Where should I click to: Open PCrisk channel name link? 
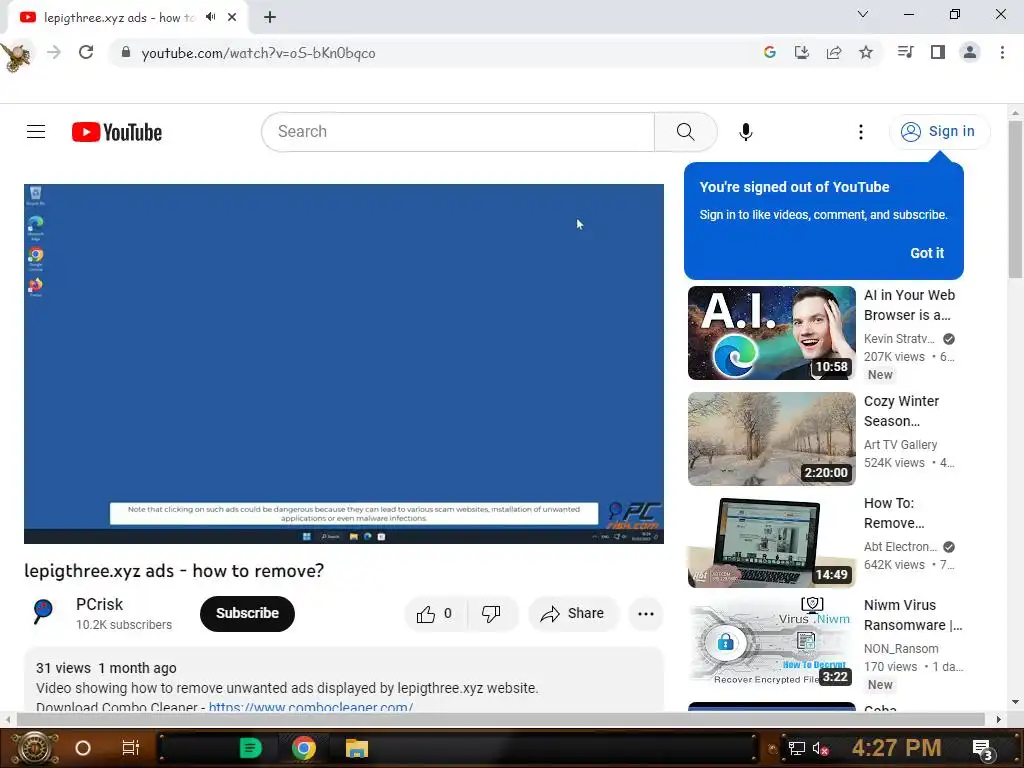point(99,605)
